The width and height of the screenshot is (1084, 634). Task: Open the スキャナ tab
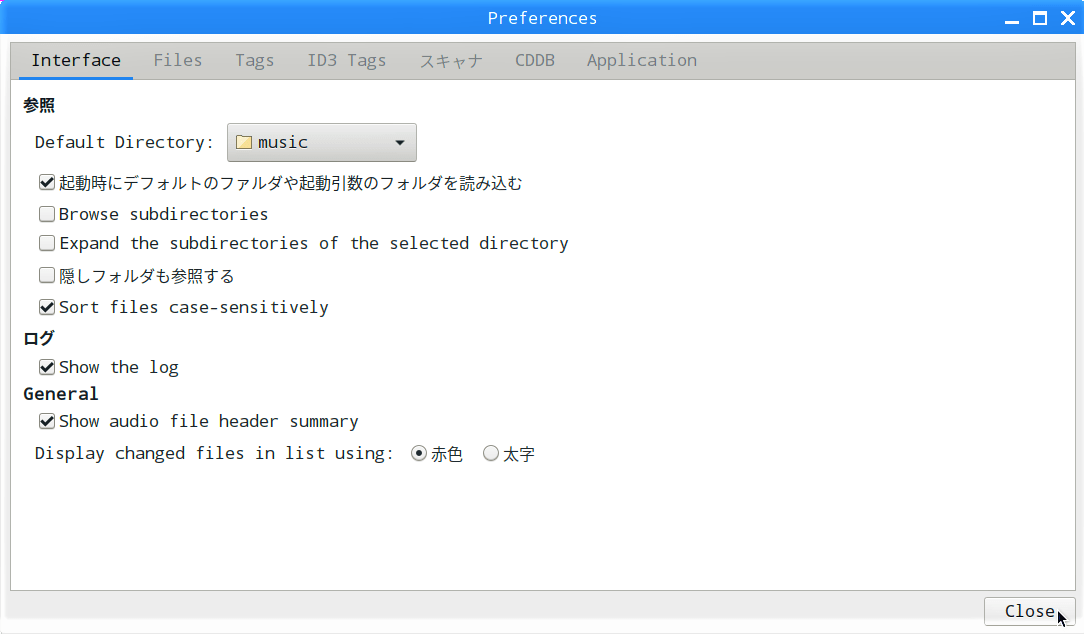(x=451, y=61)
